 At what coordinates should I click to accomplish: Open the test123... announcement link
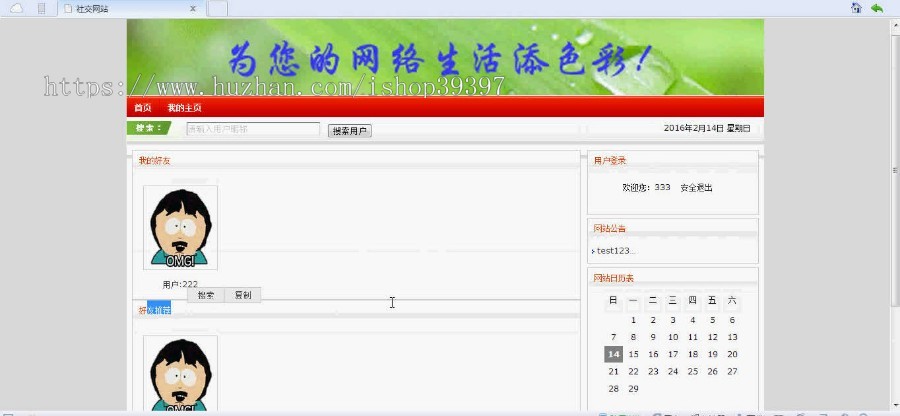coord(616,251)
